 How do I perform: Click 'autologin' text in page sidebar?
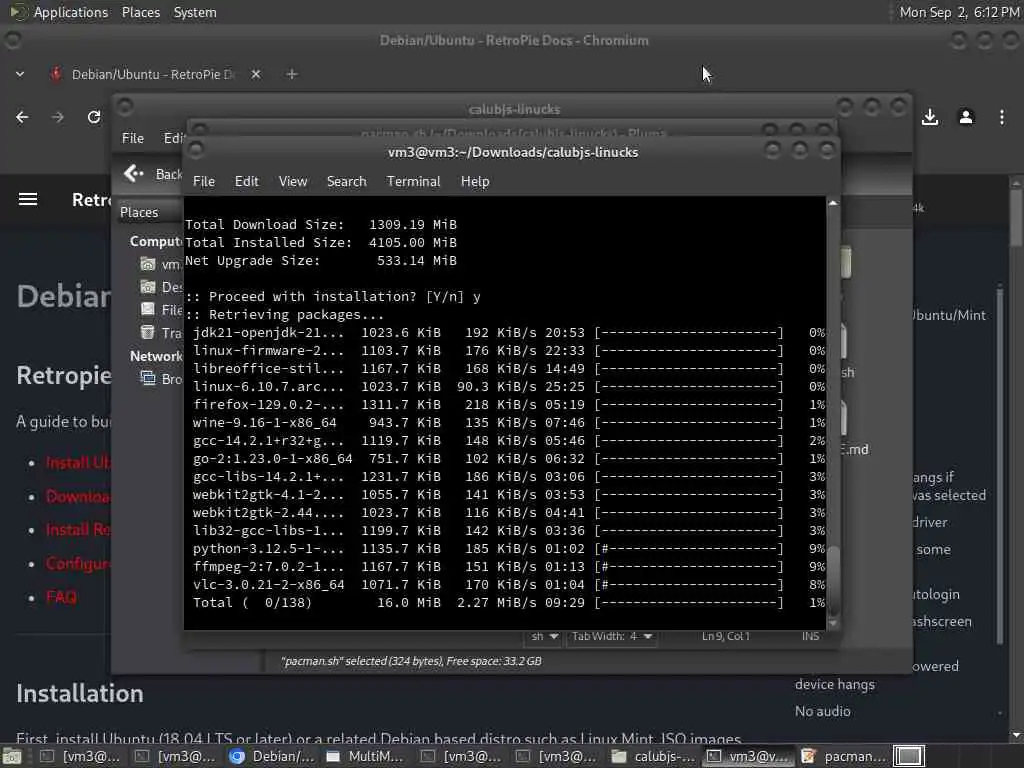point(936,594)
